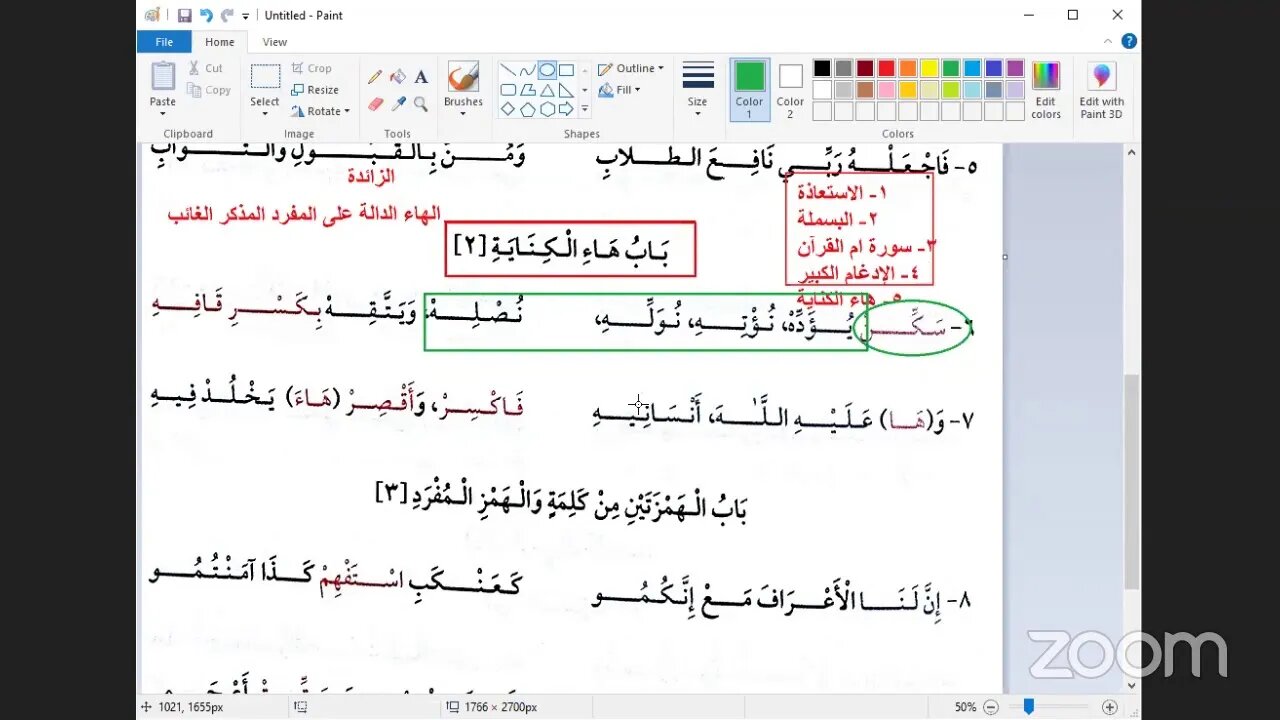
Task: Click the Cut scissors button
Action: [206, 68]
